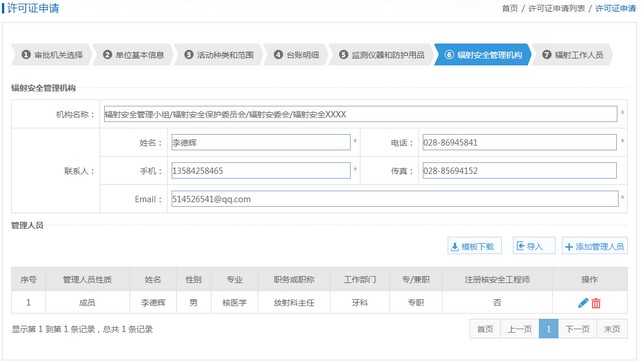Click the record count status text
643x364 pixels.
pyautogui.click(x=82, y=329)
